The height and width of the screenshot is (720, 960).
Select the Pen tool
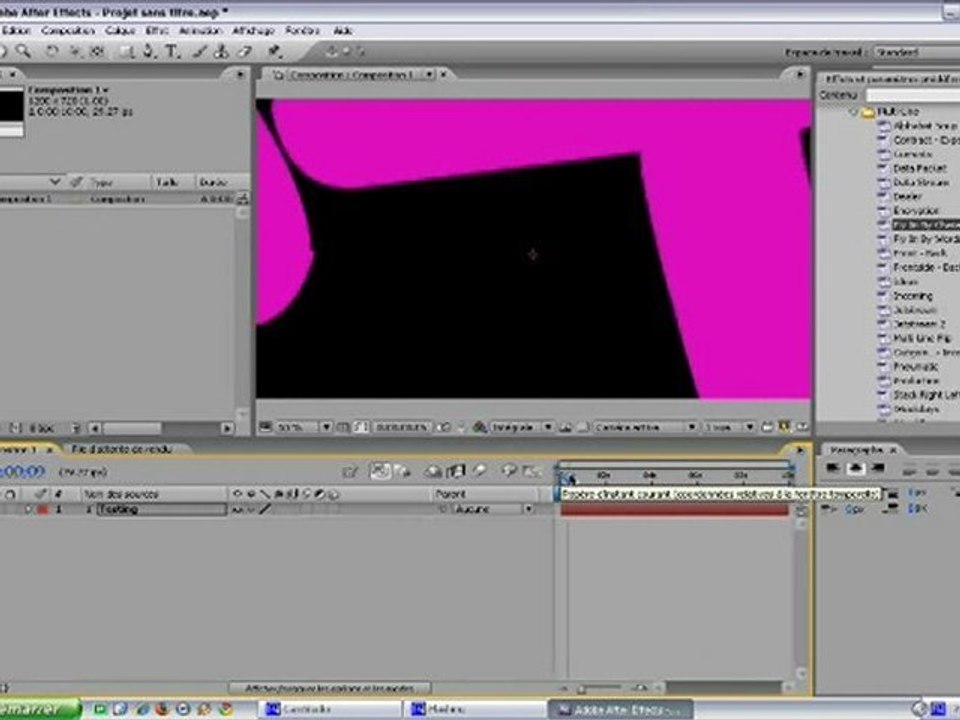[x=149, y=51]
